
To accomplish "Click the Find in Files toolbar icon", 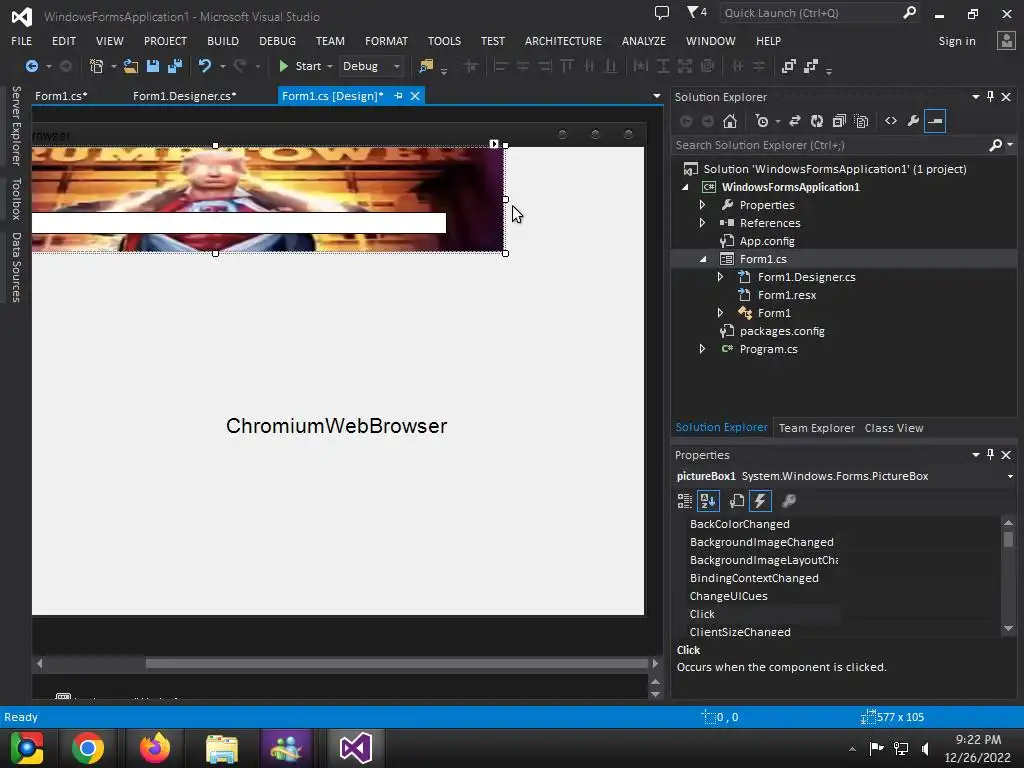I will click(426, 66).
